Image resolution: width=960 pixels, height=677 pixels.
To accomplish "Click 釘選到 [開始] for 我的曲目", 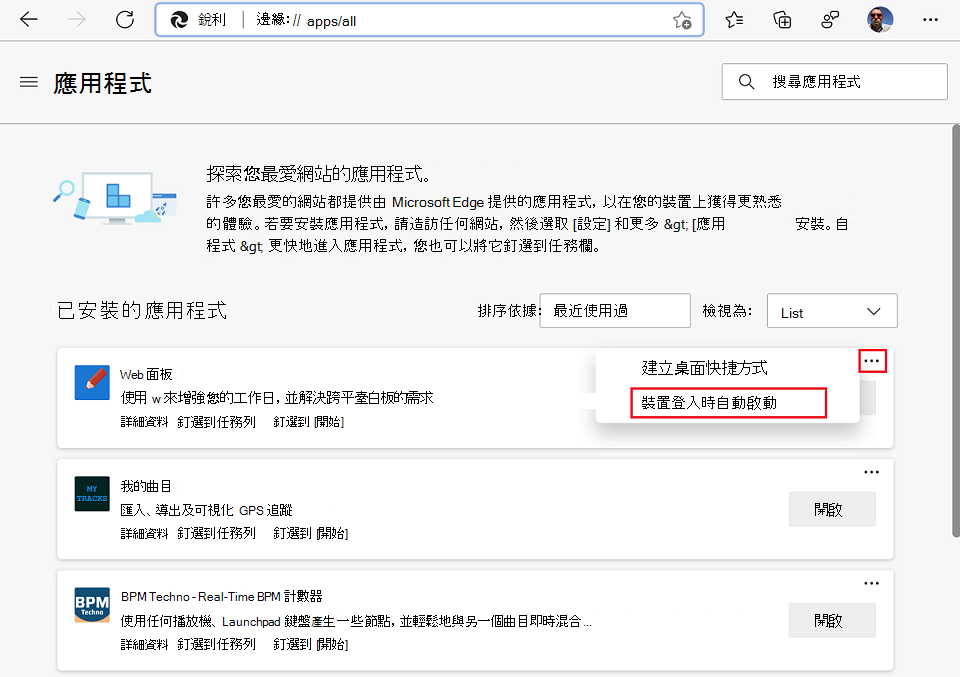I will 310,533.
